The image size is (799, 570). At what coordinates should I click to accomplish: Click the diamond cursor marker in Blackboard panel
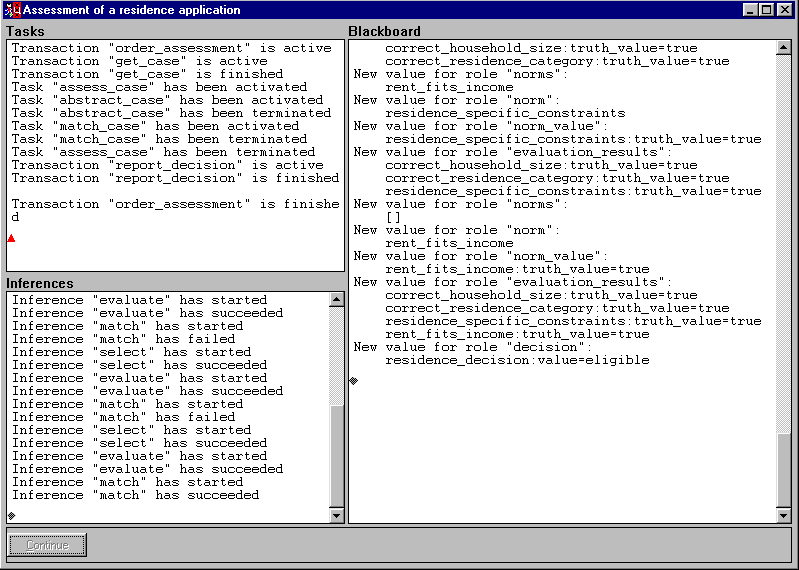353,380
